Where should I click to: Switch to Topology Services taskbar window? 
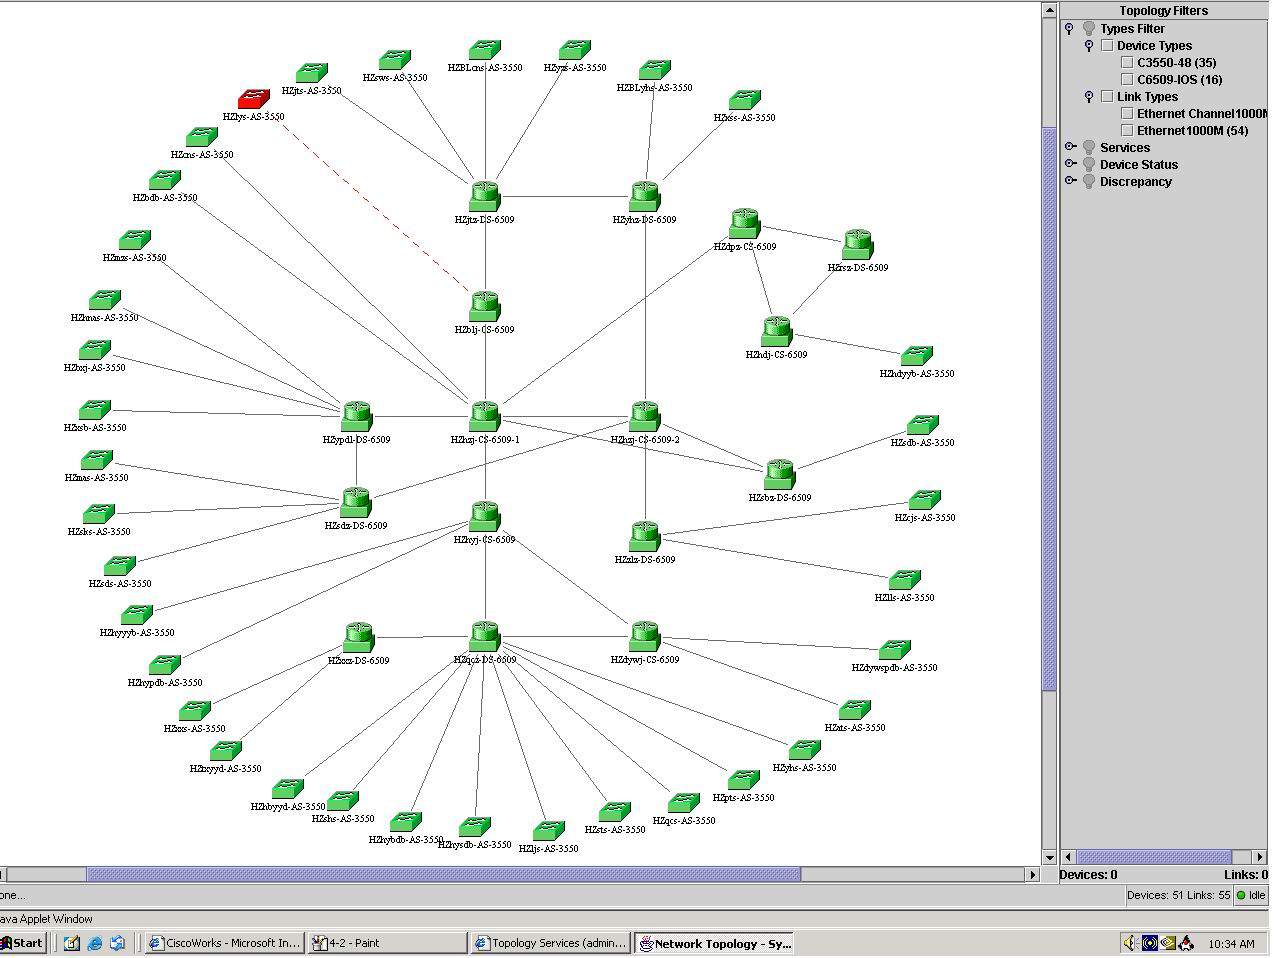[550, 943]
